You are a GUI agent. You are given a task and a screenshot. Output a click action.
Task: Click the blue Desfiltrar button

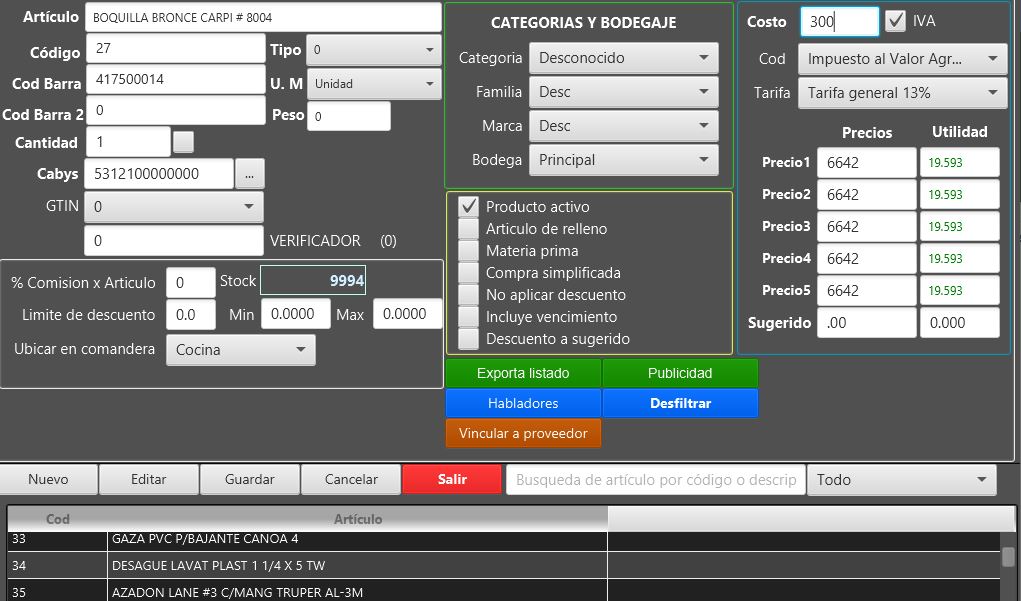[680, 403]
